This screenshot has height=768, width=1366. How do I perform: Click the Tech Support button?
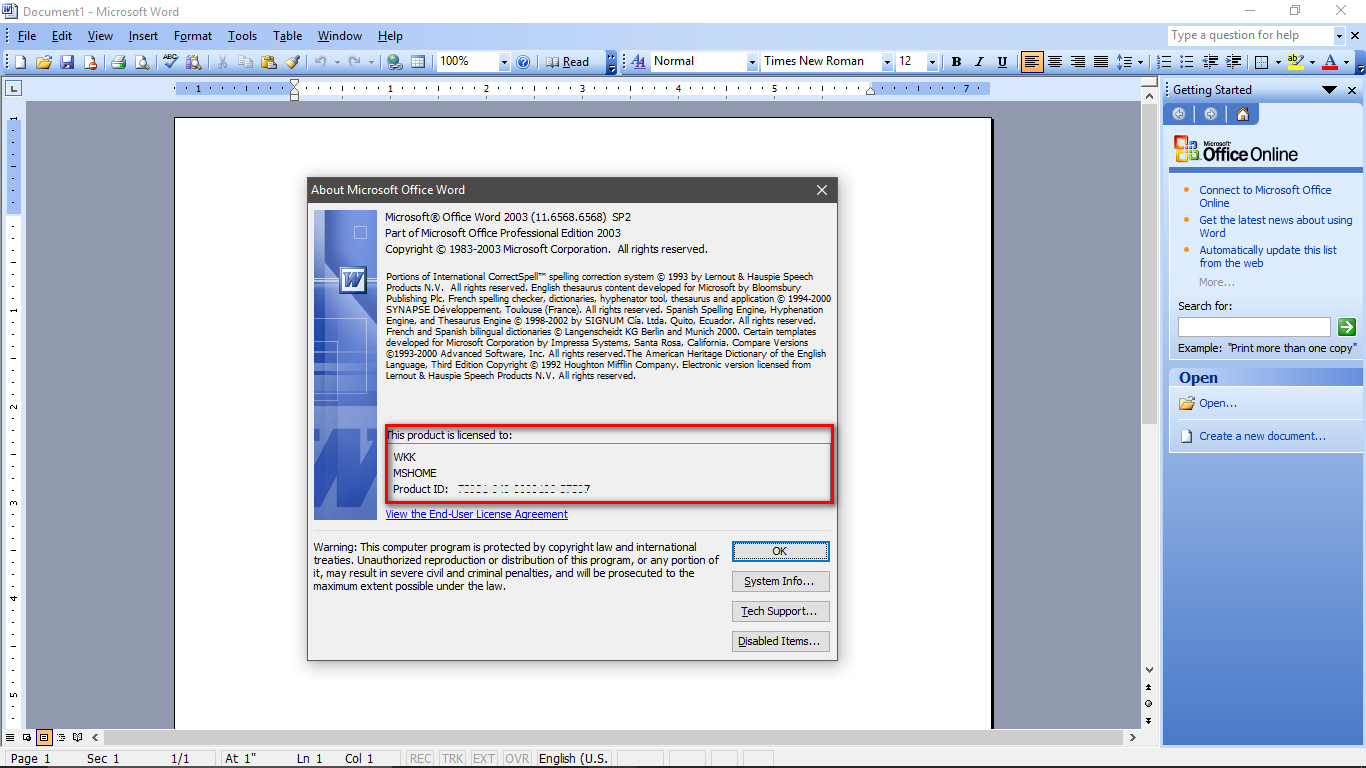780,611
